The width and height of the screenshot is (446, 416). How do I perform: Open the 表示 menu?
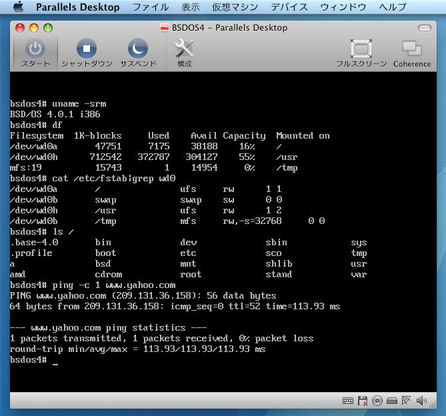(191, 7)
